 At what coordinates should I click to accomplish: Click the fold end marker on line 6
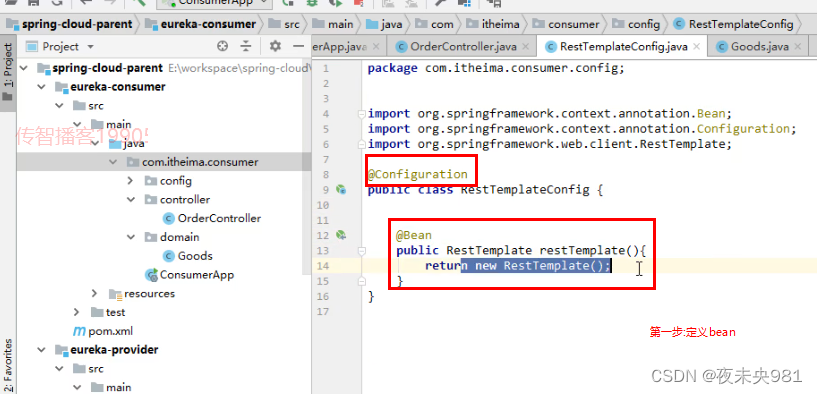click(x=362, y=144)
